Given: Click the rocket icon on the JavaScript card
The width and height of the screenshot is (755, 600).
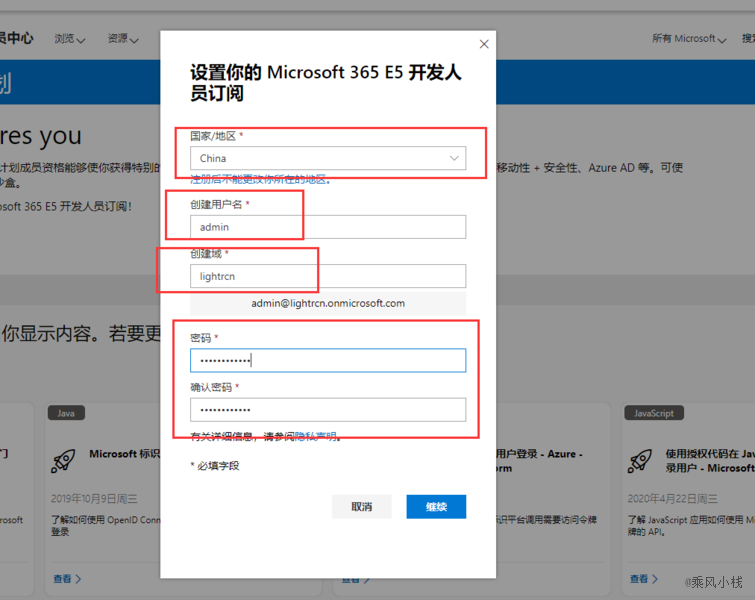Looking at the screenshot, I should click(640, 461).
